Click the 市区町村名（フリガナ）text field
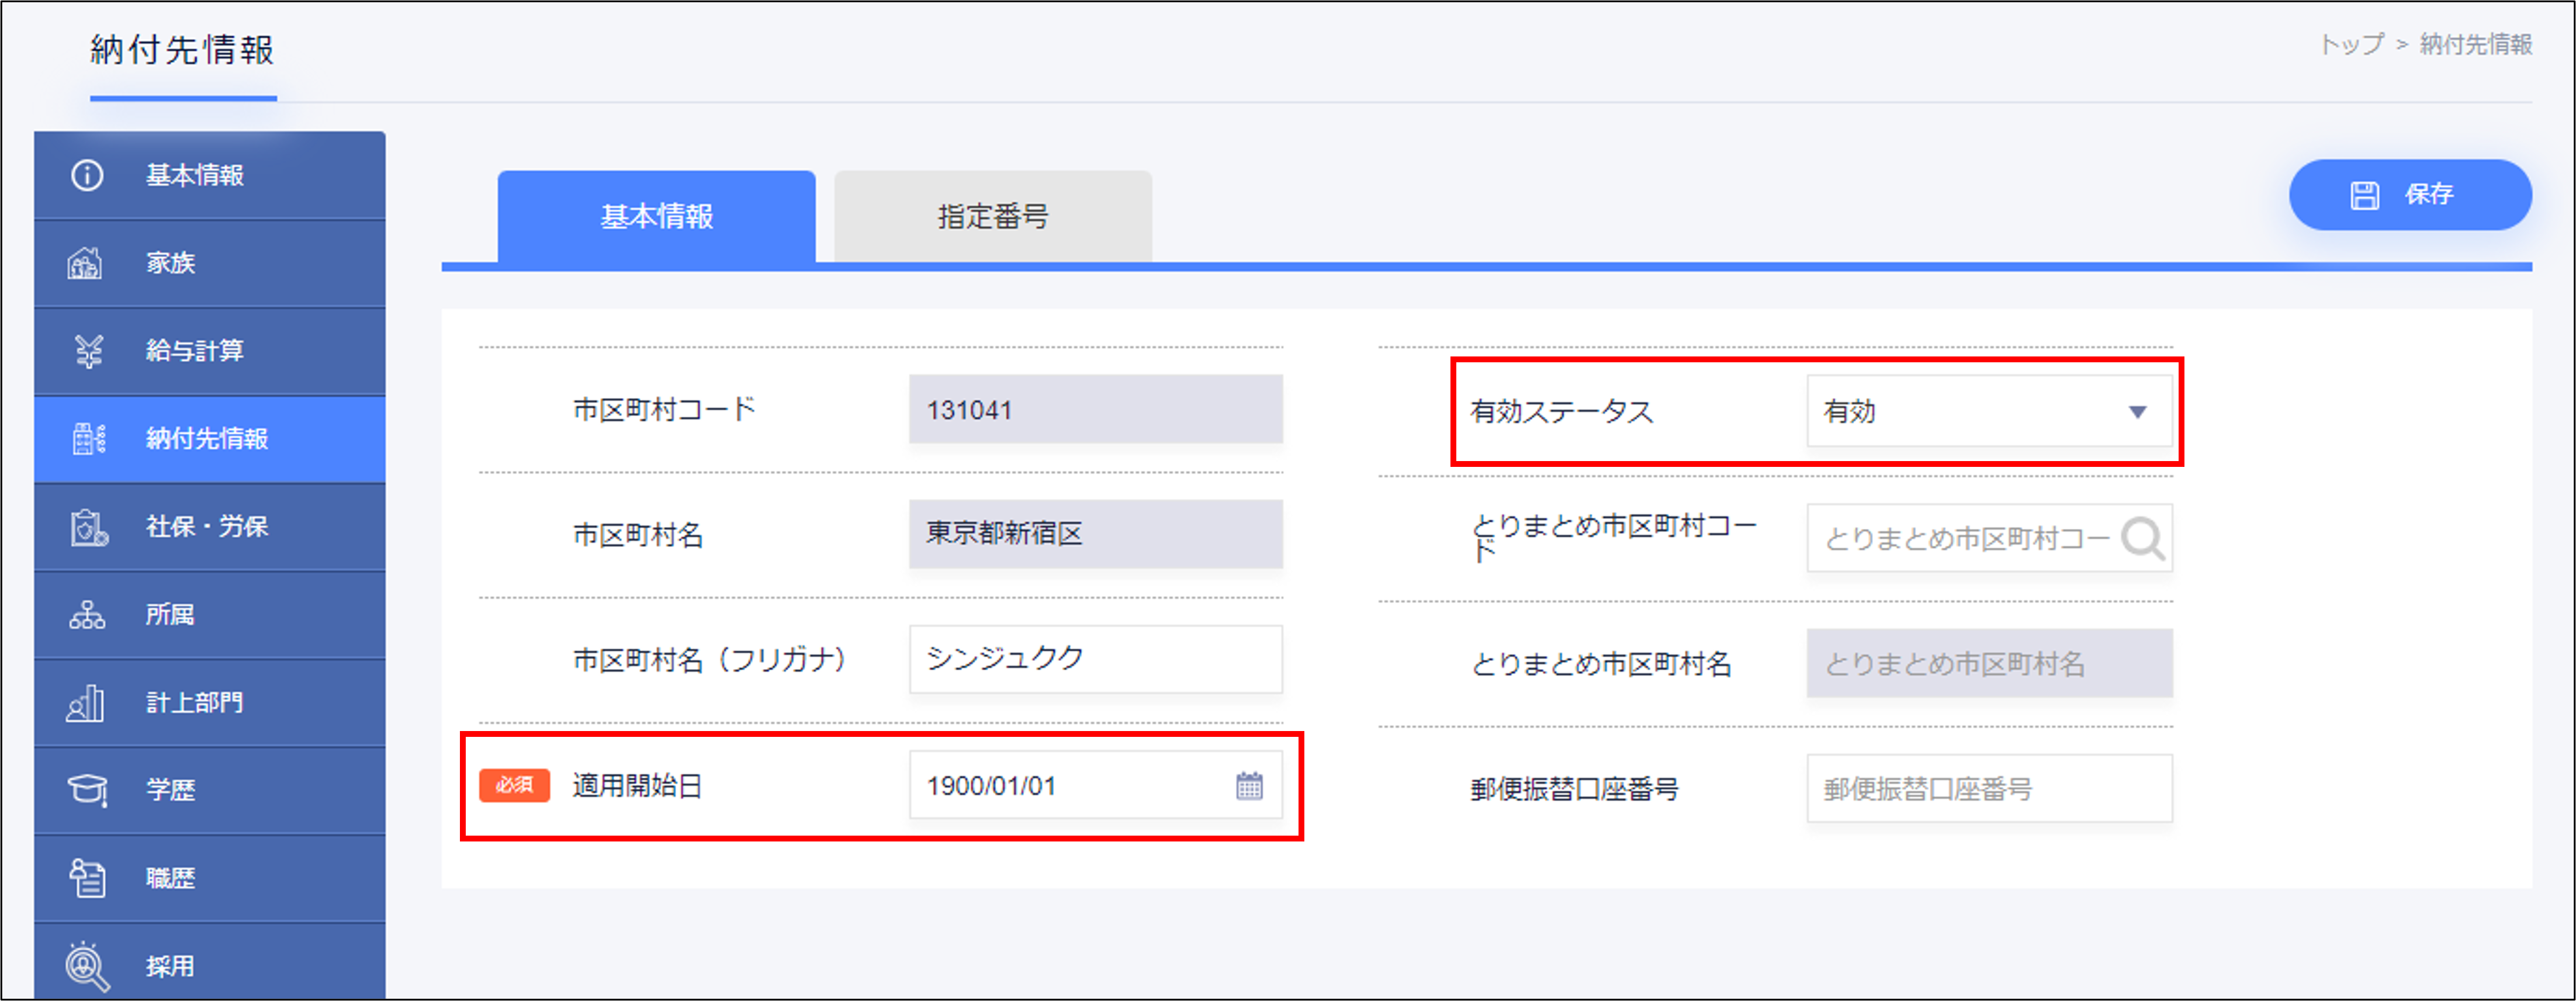Image resolution: width=2576 pixels, height=1001 pixels. [1095, 659]
